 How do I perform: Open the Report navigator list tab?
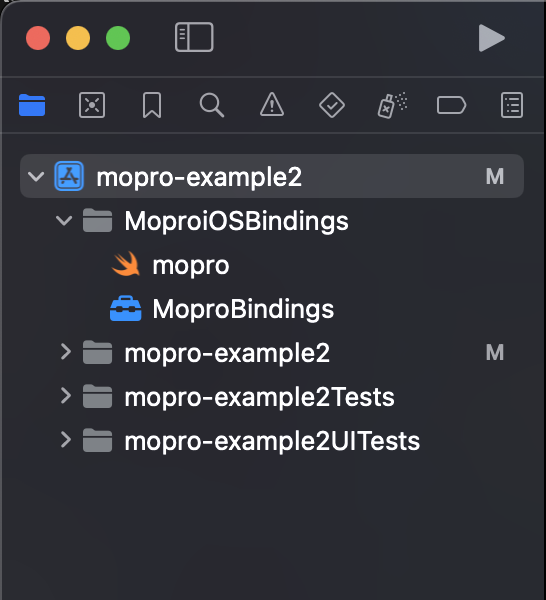(512, 105)
